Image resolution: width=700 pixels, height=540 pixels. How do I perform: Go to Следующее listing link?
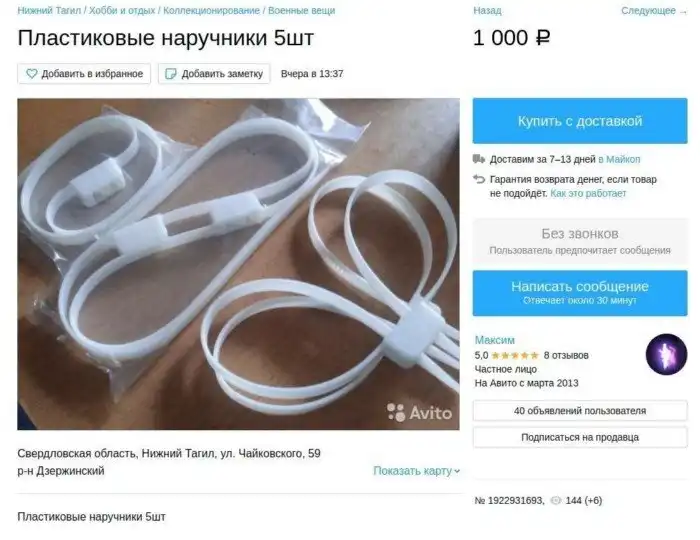point(654,11)
